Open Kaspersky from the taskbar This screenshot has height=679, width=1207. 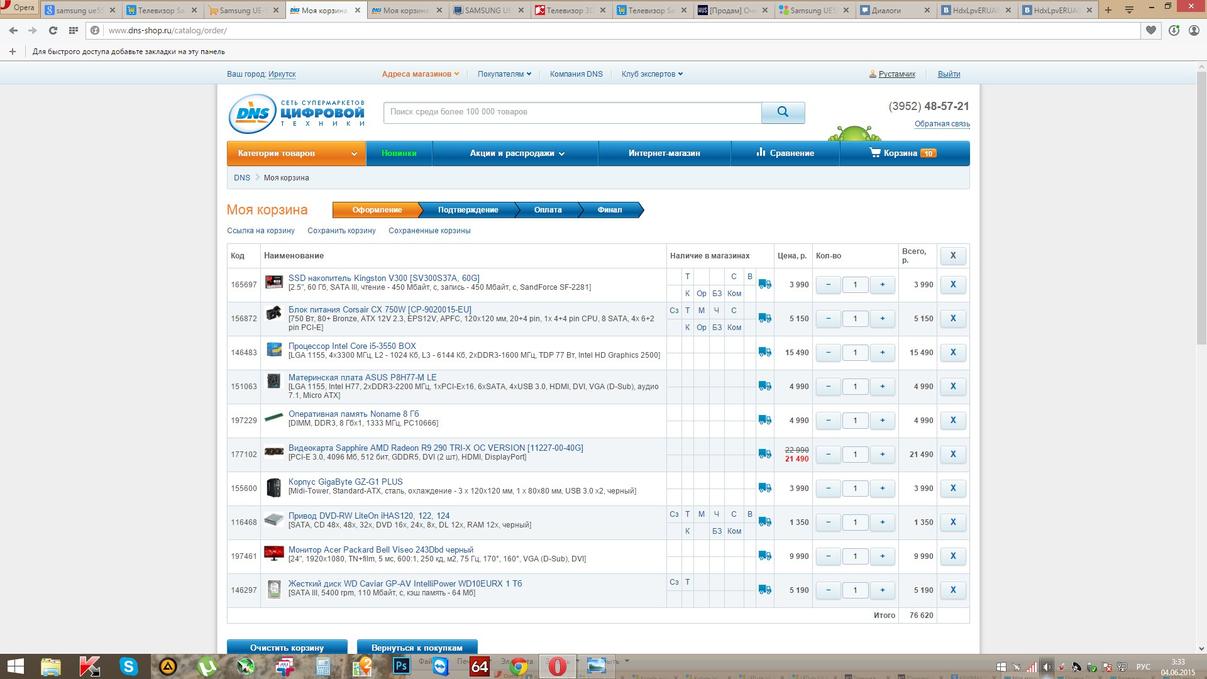click(90, 666)
